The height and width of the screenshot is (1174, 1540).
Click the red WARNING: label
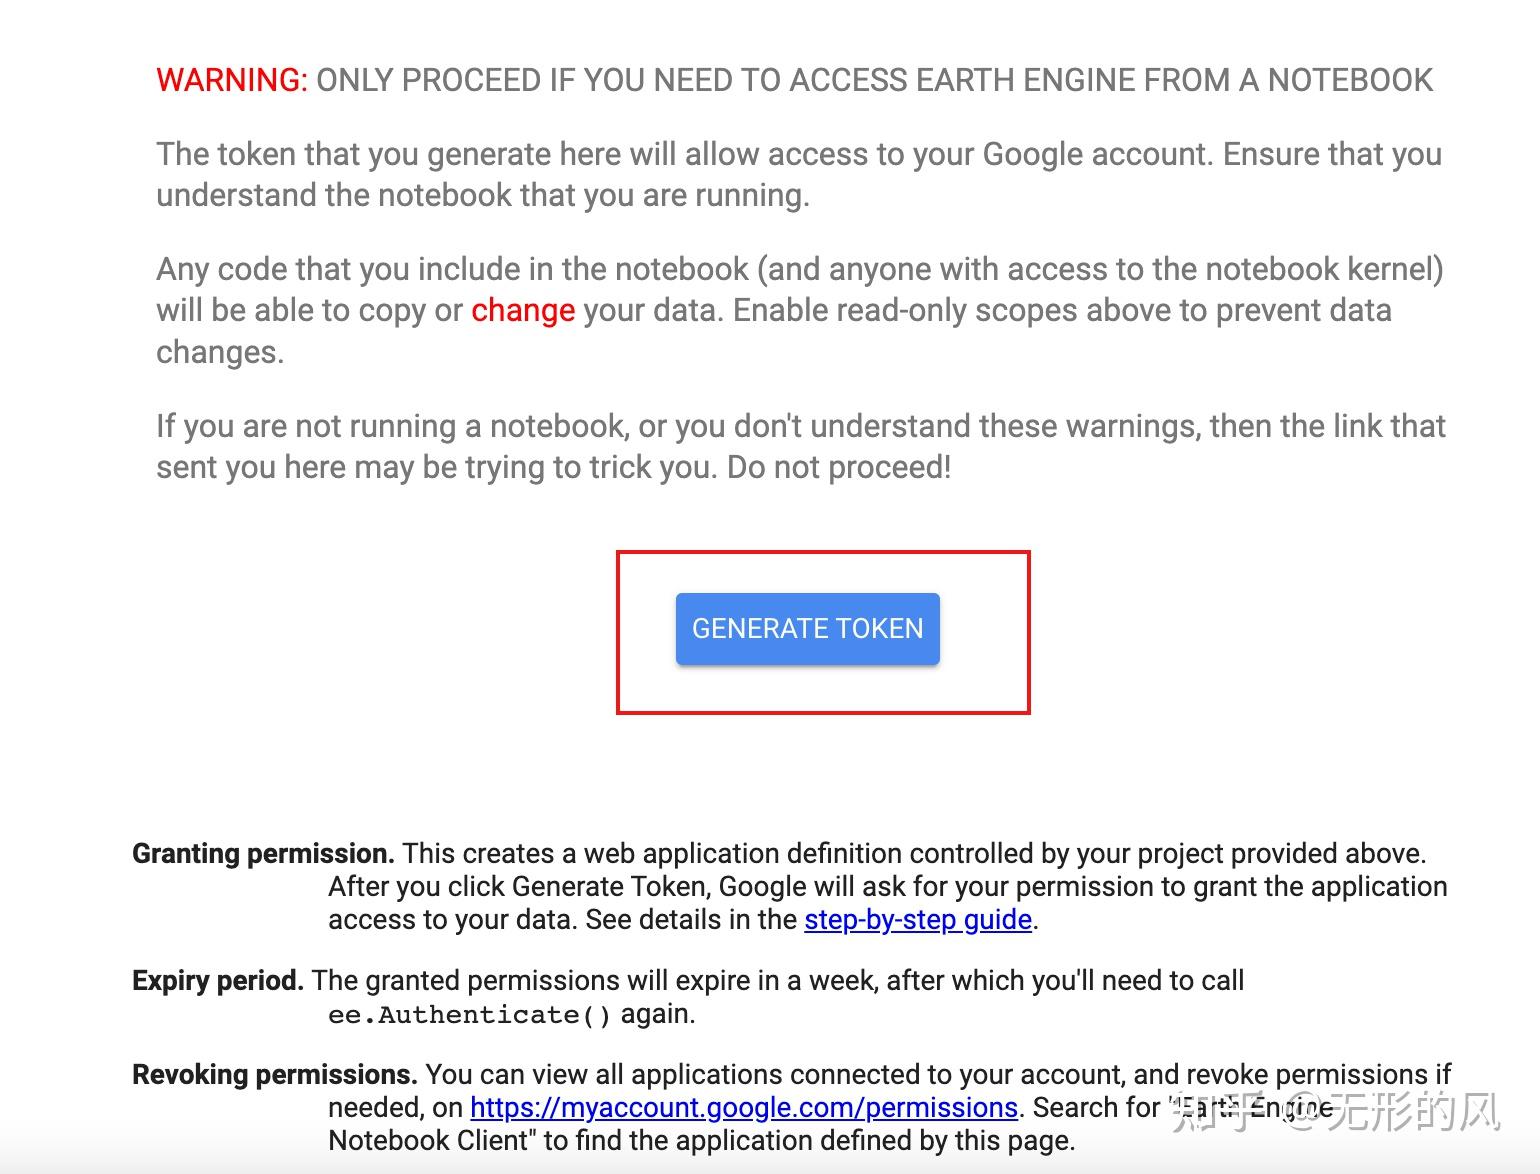[x=232, y=80]
